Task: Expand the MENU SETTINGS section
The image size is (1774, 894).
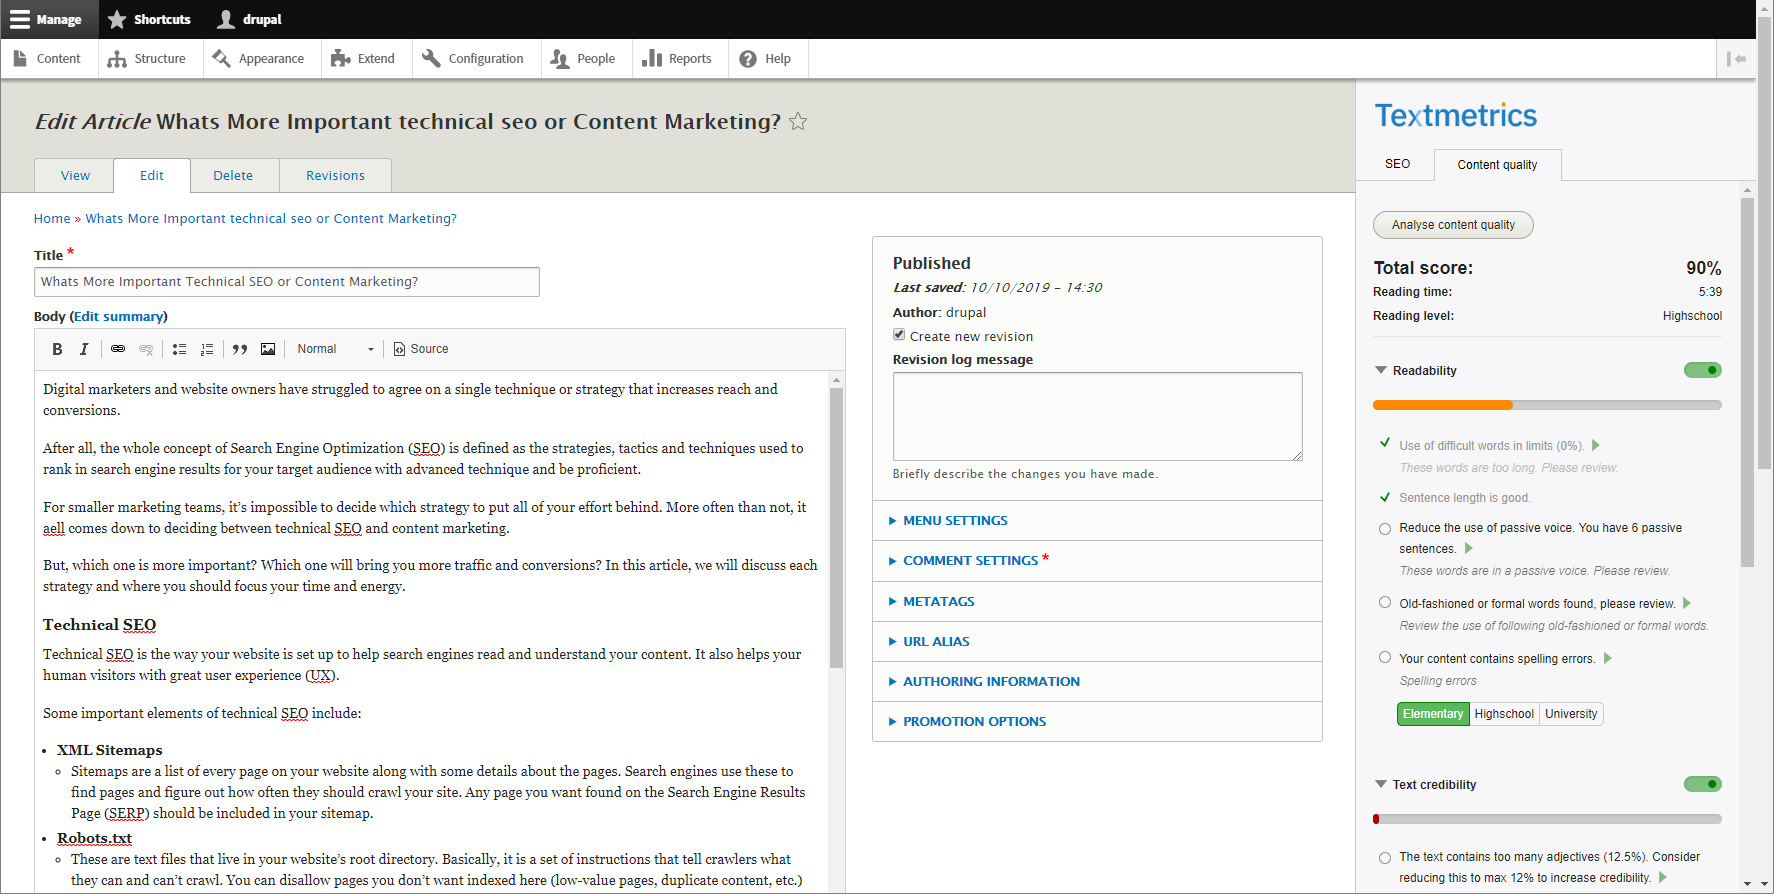Action: 955,521
